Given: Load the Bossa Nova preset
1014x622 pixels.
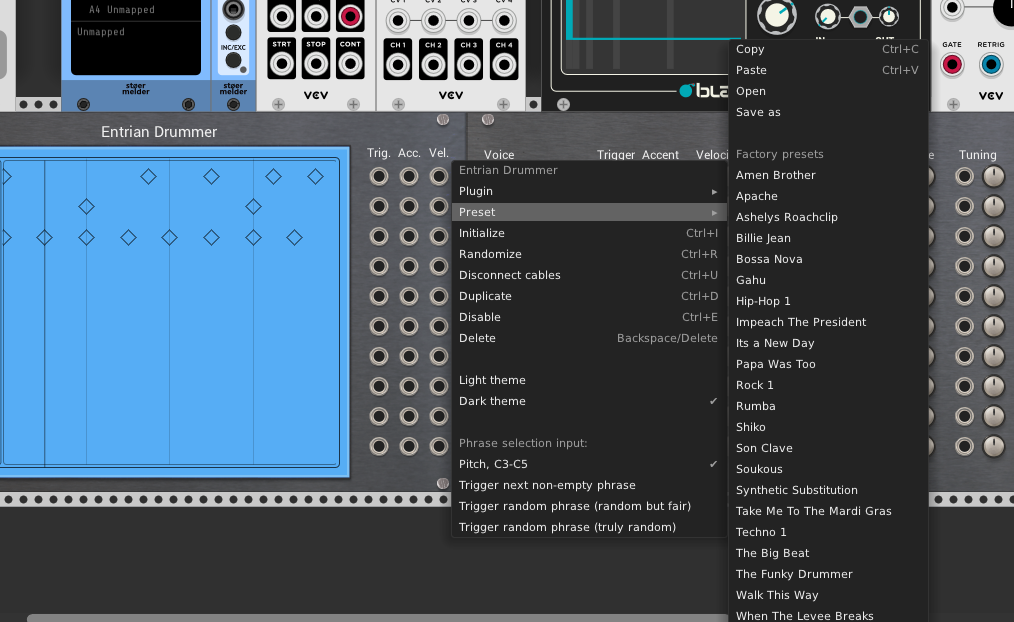Looking at the screenshot, I should [x=828, y=259].
